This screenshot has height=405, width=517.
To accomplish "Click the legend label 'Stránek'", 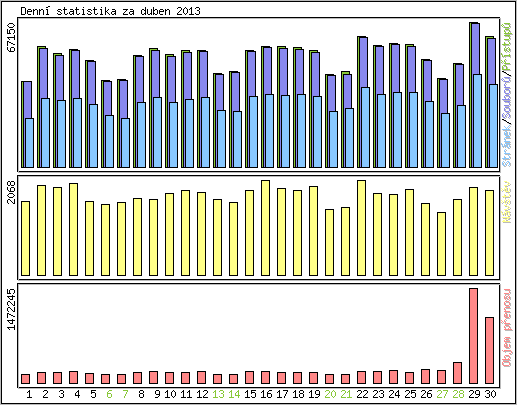I will click(x=507, y=145).
